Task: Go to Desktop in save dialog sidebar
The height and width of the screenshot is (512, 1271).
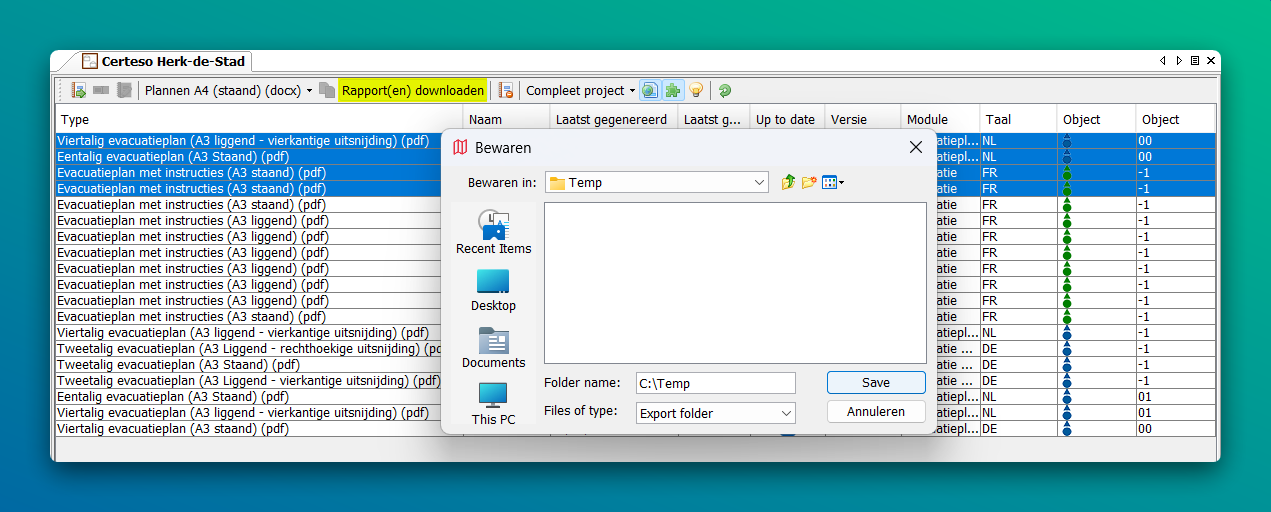Action: tap(493, 290)
